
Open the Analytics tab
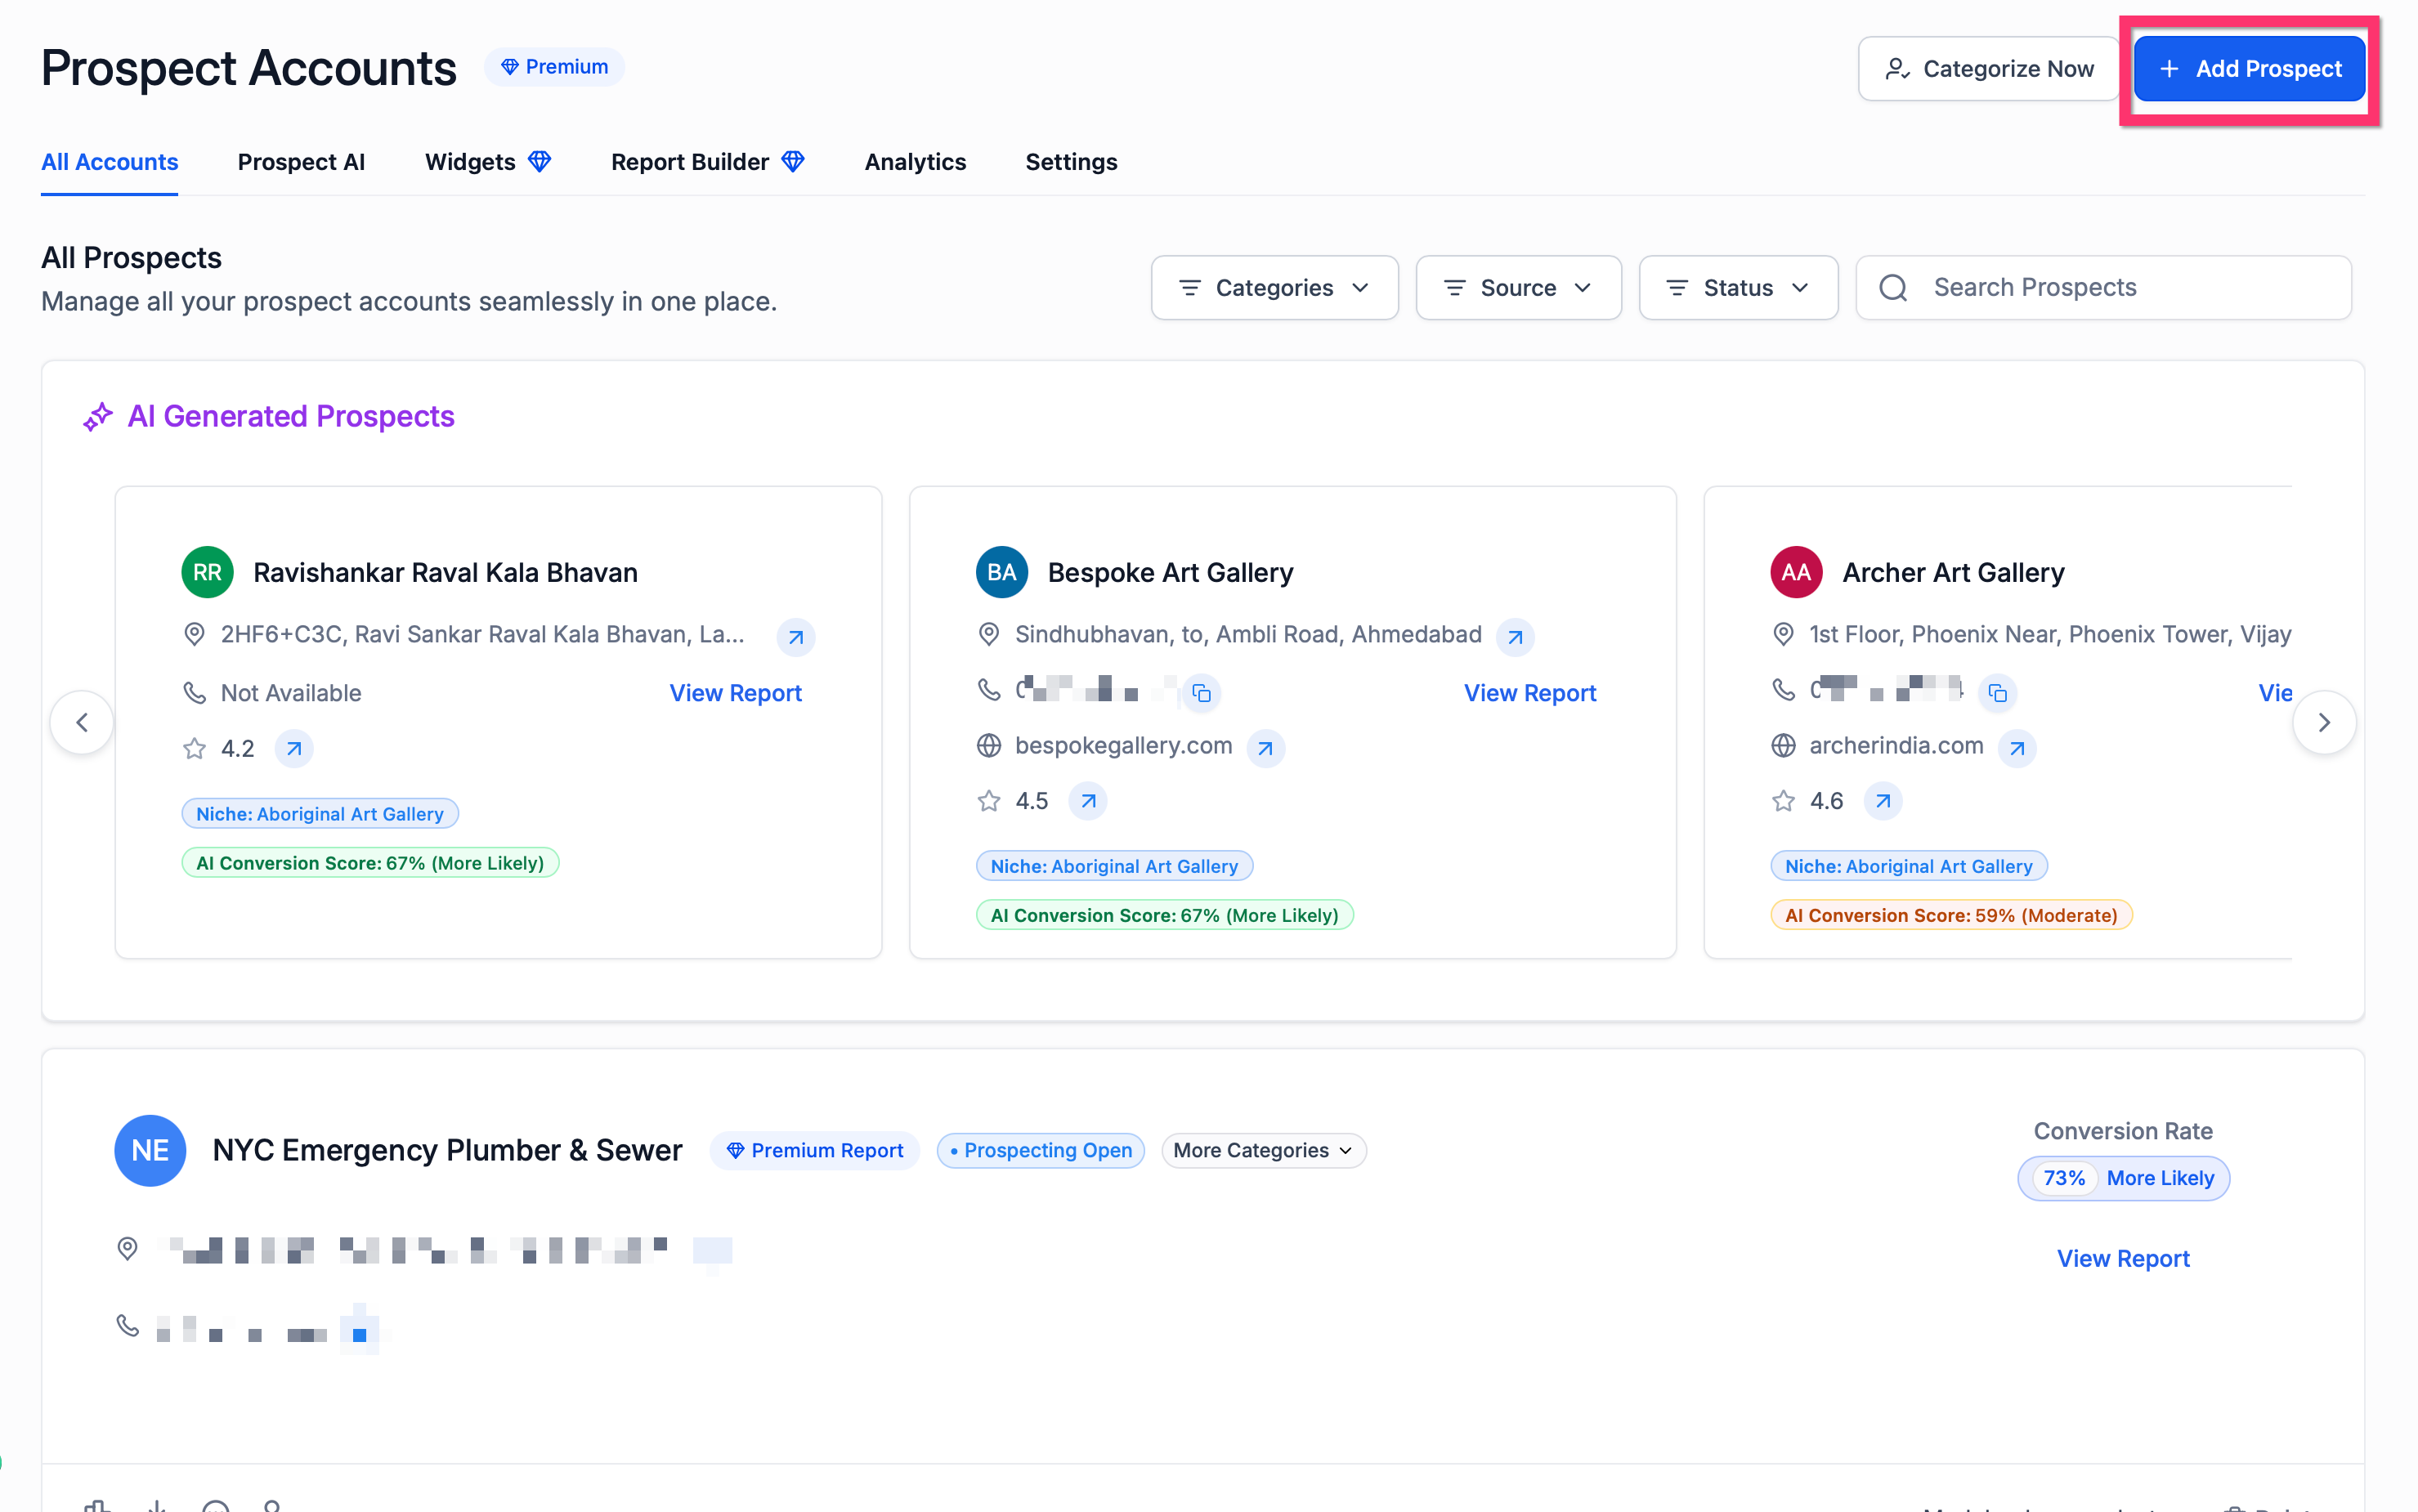[x=914, y=162]
